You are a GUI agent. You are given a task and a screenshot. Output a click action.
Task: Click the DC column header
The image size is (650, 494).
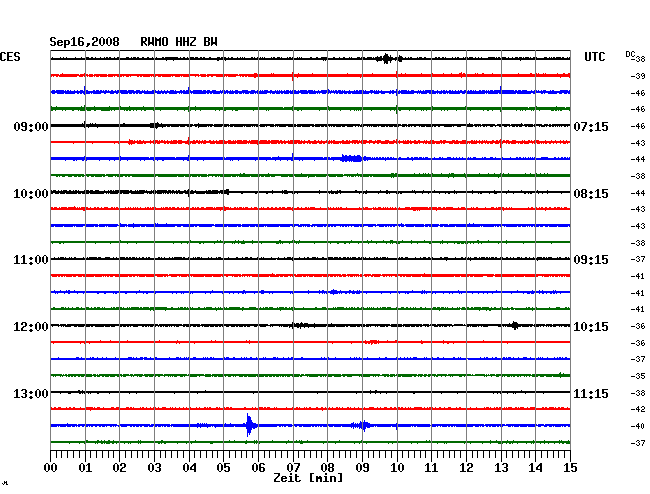pos(630,54)
